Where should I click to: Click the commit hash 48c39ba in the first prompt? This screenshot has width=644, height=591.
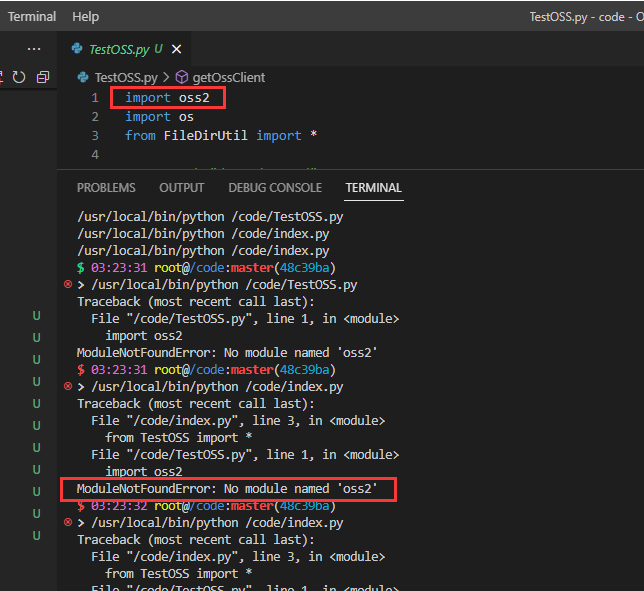304,268
